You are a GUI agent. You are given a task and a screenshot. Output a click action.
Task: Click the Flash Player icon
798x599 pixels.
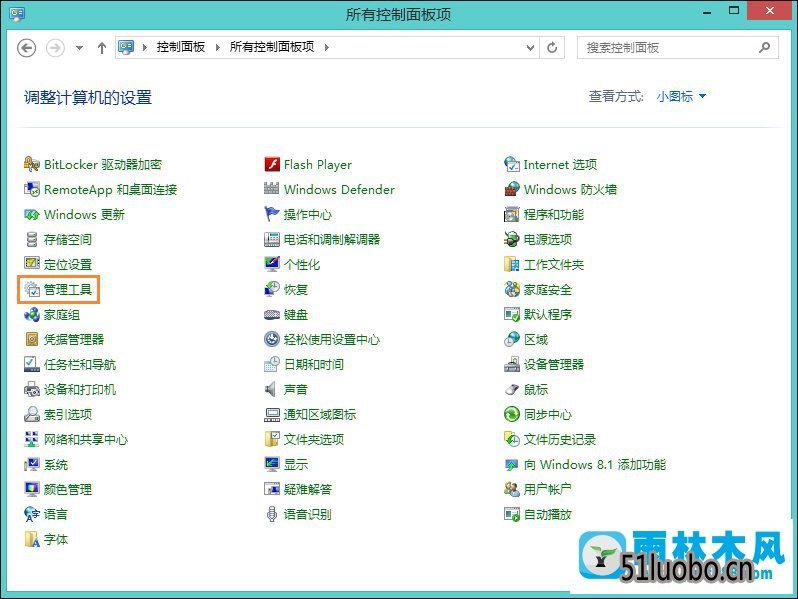272,164
